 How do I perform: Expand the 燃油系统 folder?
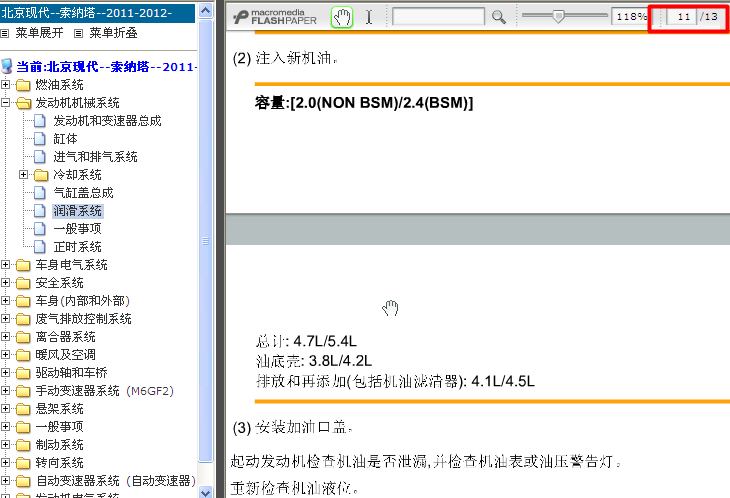(x=6, y=85)
